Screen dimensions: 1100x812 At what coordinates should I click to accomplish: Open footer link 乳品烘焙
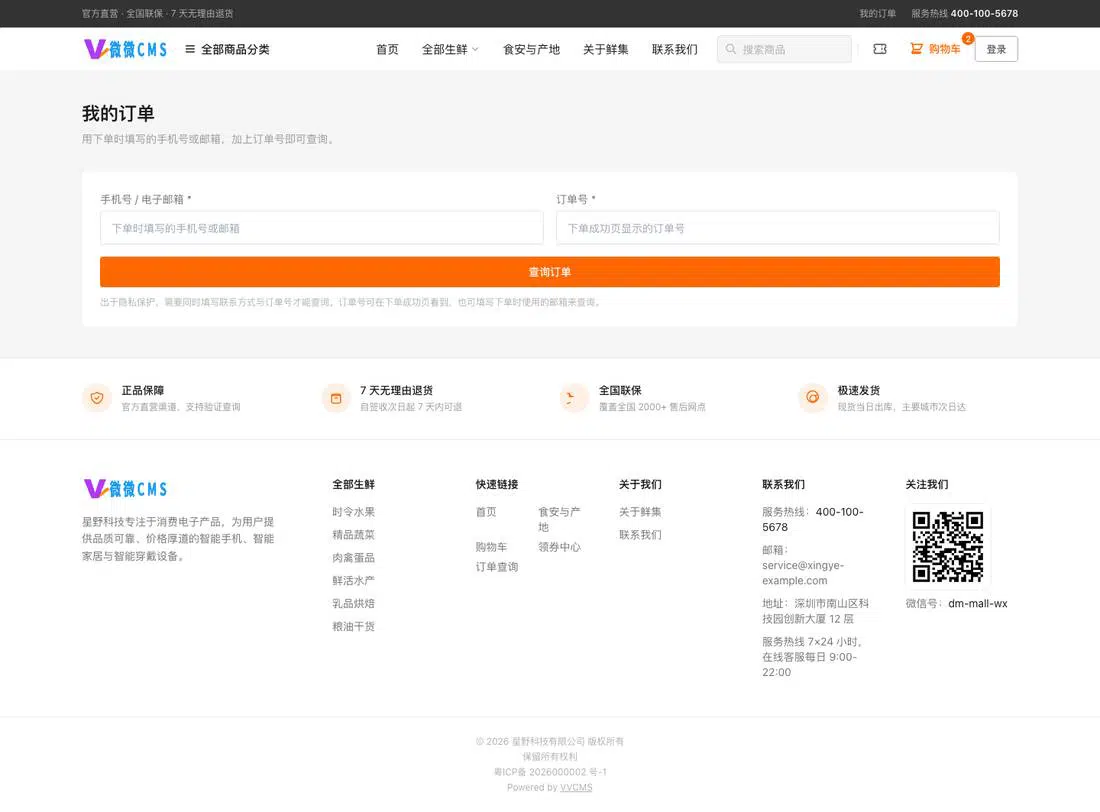pos(354,603)
